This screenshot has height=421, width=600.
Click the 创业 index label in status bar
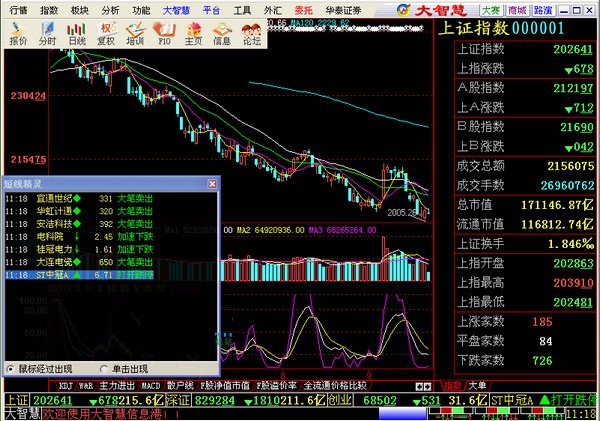coord(340,400)
